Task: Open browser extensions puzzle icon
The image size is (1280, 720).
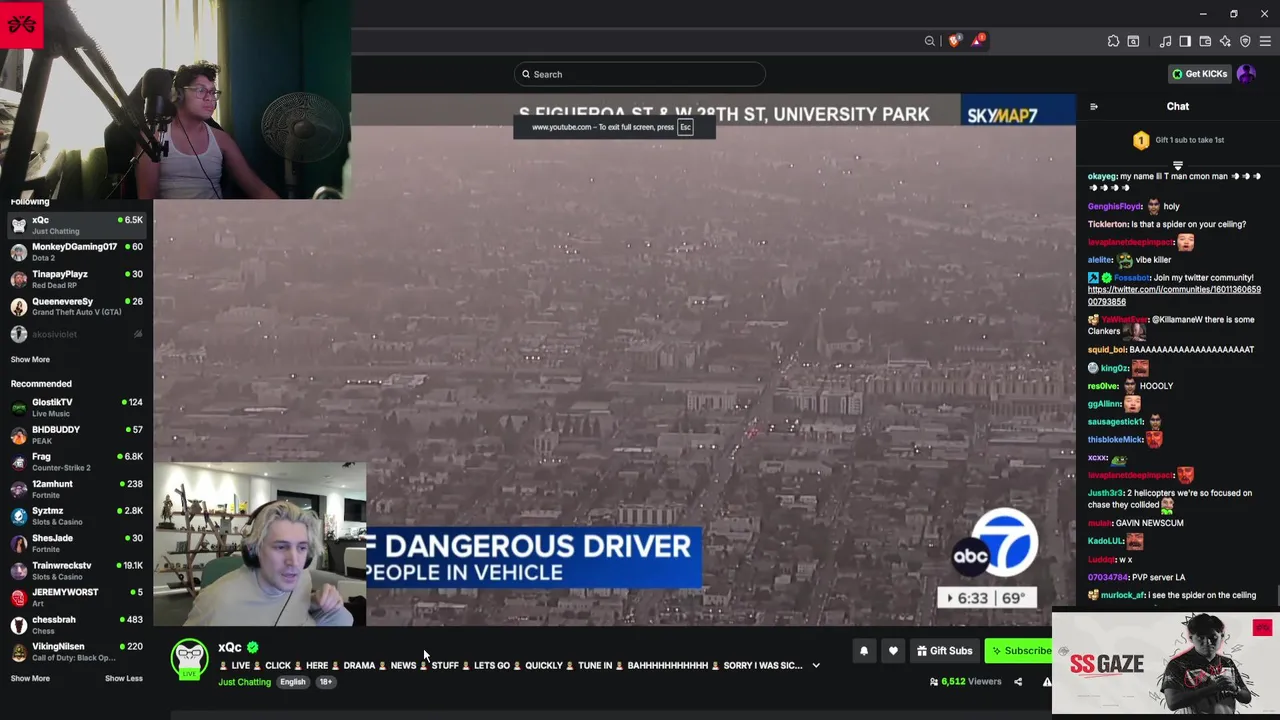Action: pyautogui.click(x=1113, y=41)
